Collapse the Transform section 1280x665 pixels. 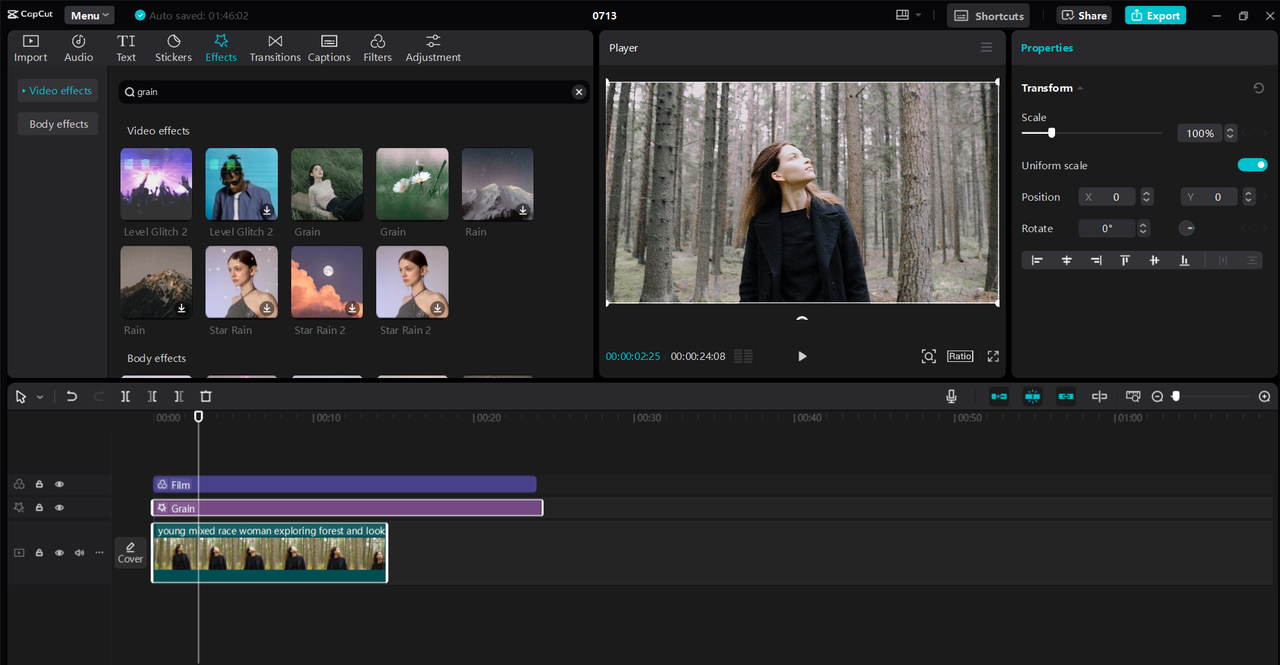[1080, 88]
